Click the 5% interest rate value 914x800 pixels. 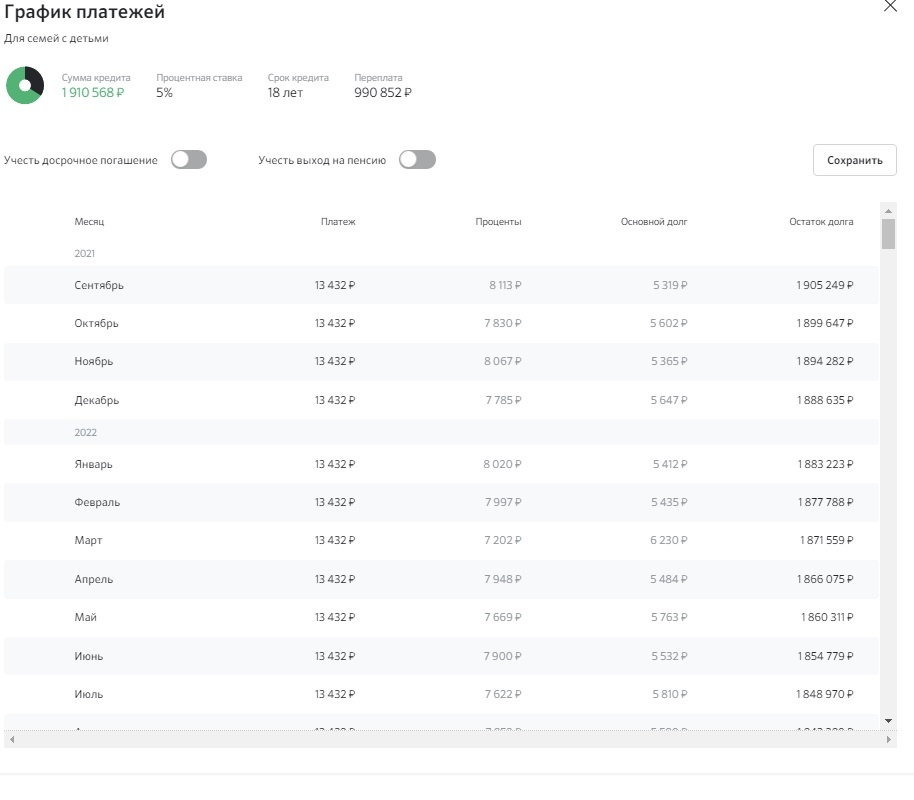tap(164, 93)
